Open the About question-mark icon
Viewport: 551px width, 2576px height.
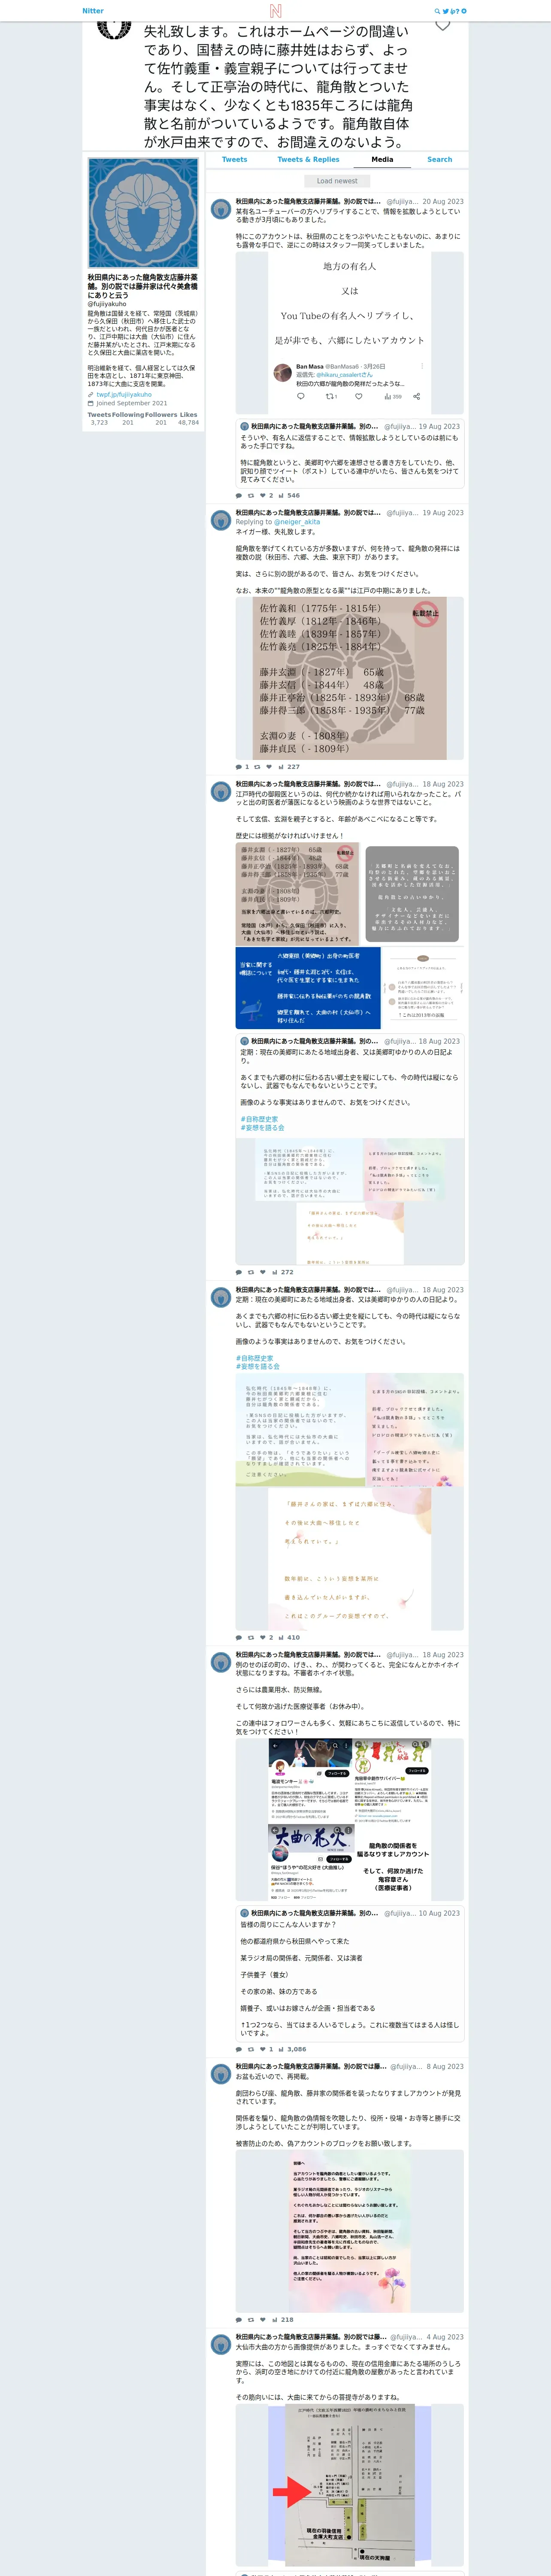457,11
